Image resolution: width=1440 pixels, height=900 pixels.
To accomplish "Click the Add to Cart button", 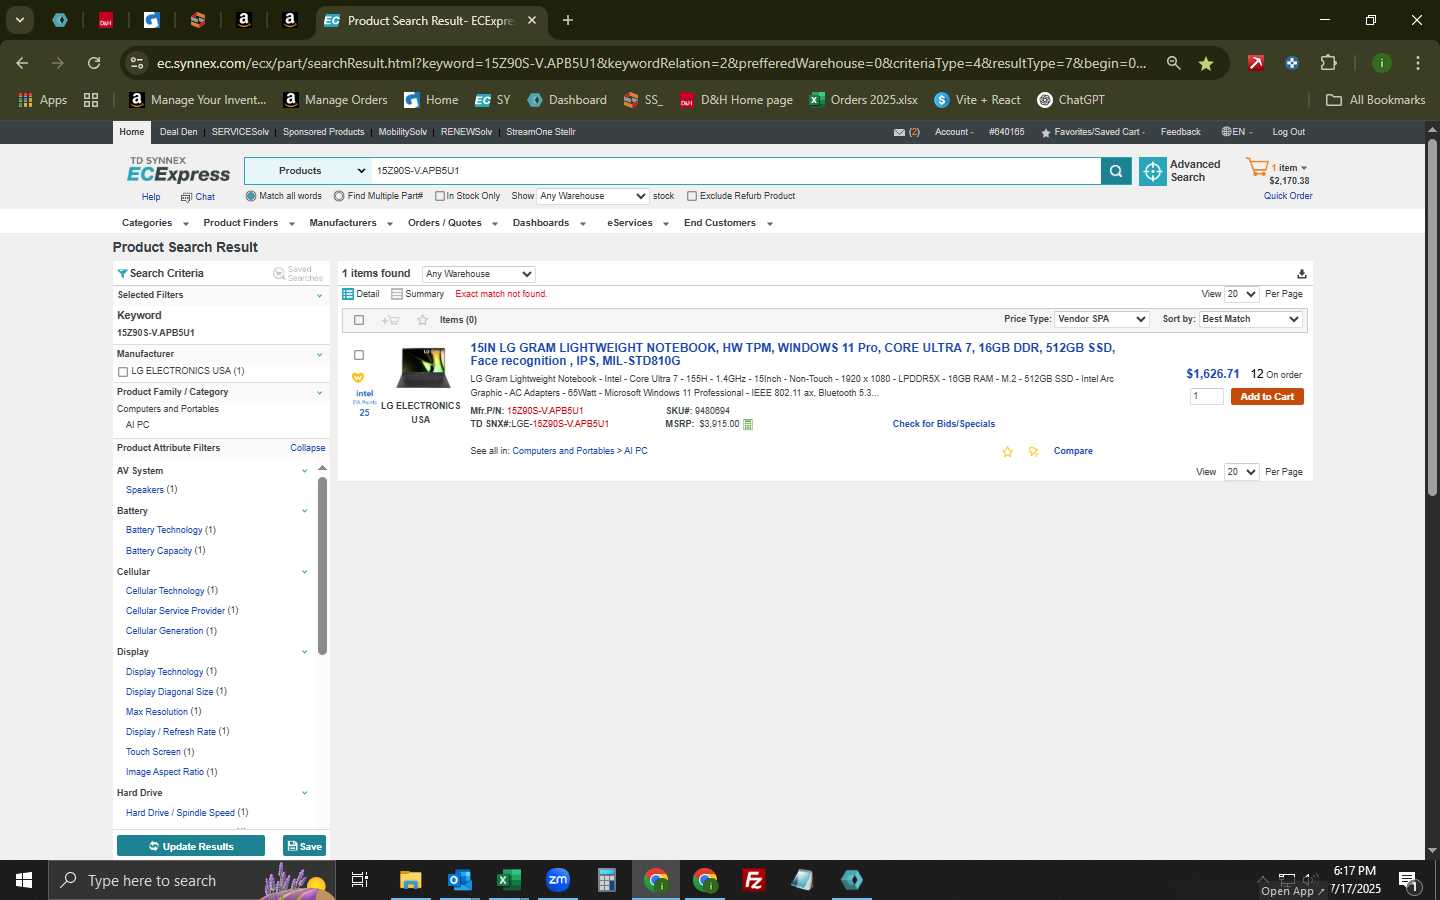I will [1267, 397].
